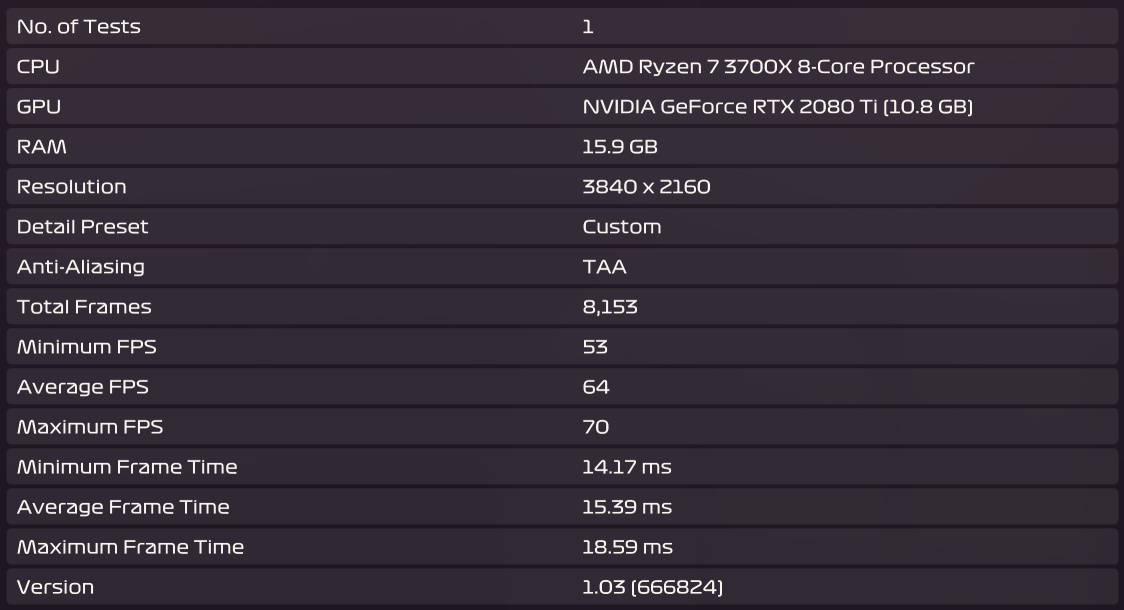Click the CPU row label
The width and height of the screenshot is (1124, 610).
38,67
